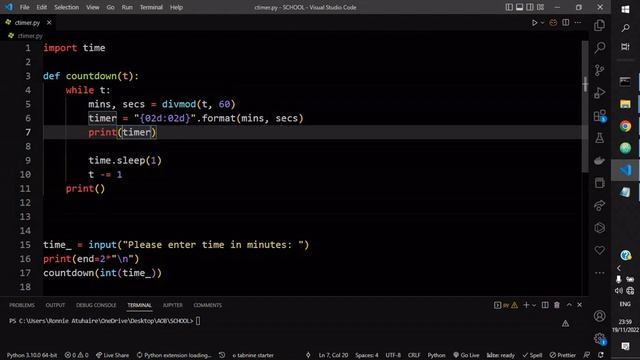Click Go Live in status bar
Viewport: 640px width, 360px height.
point(466,355)
